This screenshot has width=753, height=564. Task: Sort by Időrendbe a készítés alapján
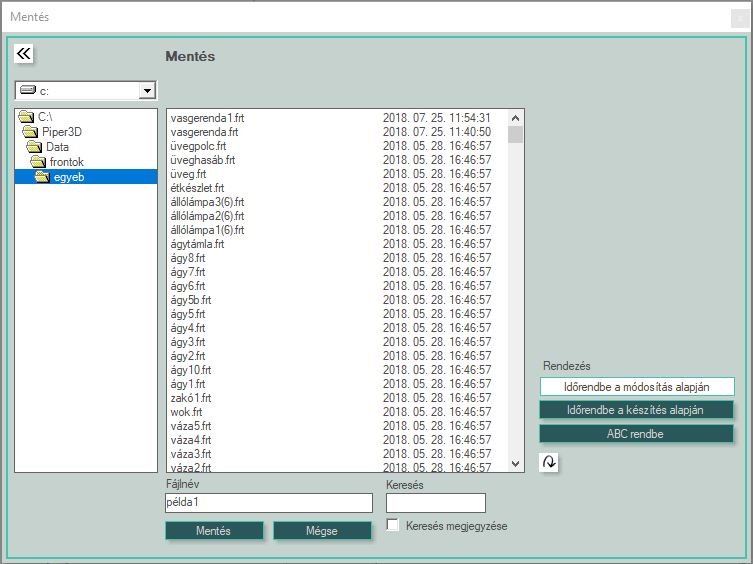point(636,410)
